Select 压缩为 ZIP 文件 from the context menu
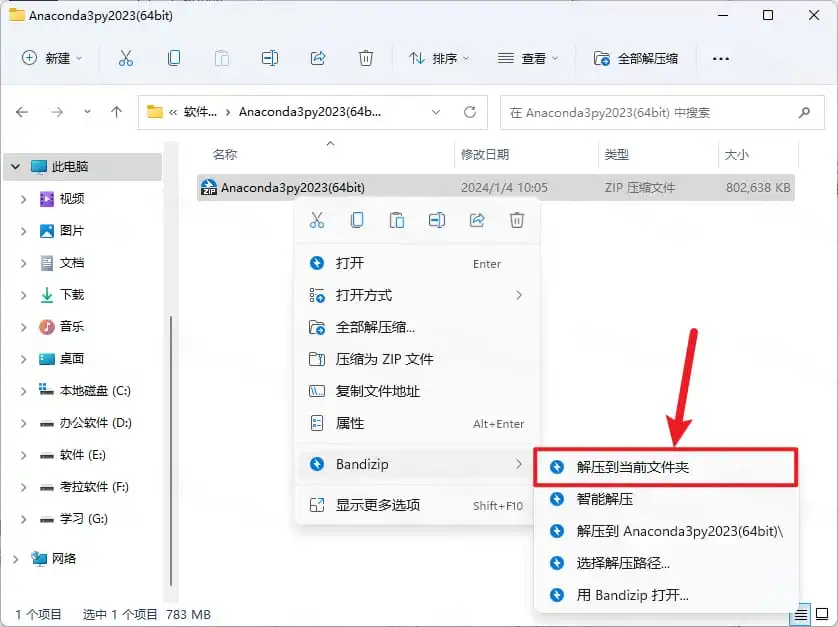The width and height of the screenshot is (838, 627). click(x=417, y=359)
